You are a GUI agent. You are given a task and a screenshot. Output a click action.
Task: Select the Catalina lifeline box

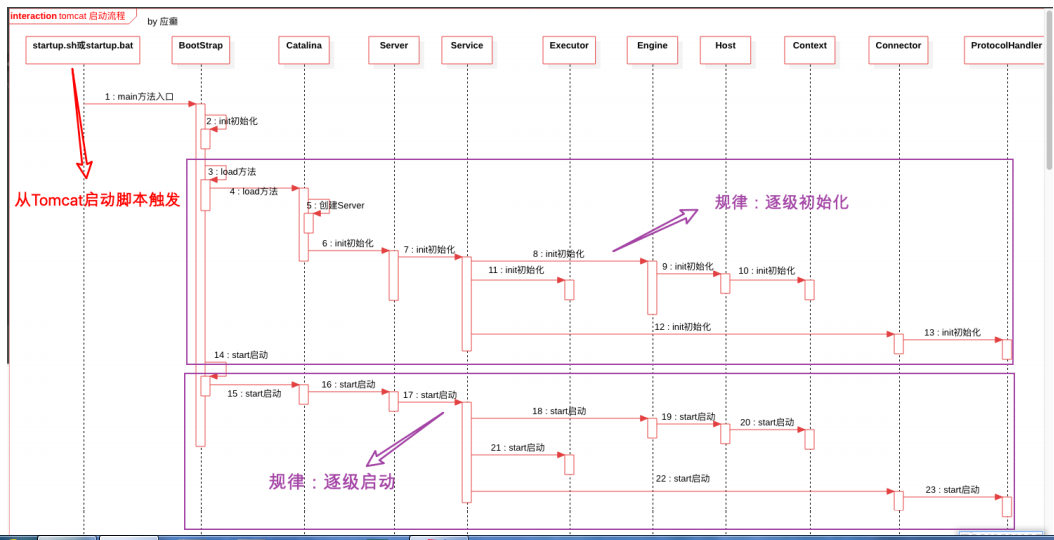(304, 50)
